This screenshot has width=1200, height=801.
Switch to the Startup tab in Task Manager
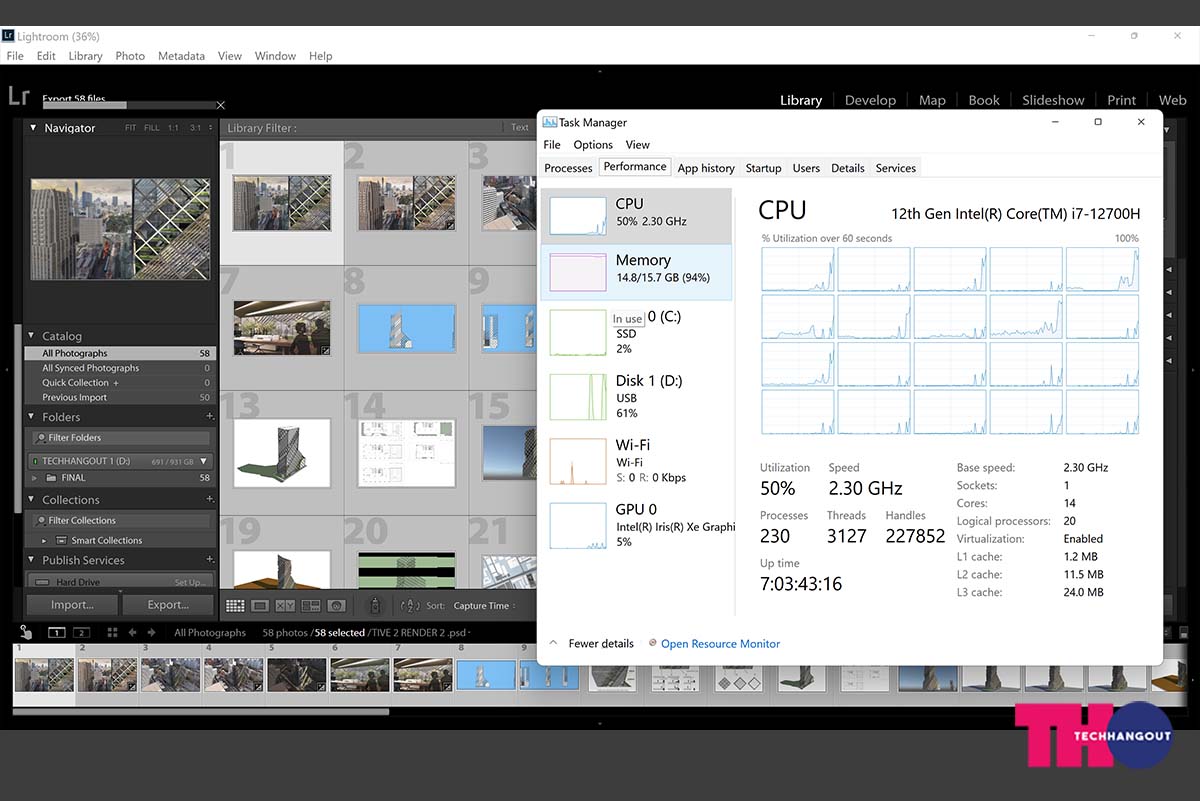[763, 168]
